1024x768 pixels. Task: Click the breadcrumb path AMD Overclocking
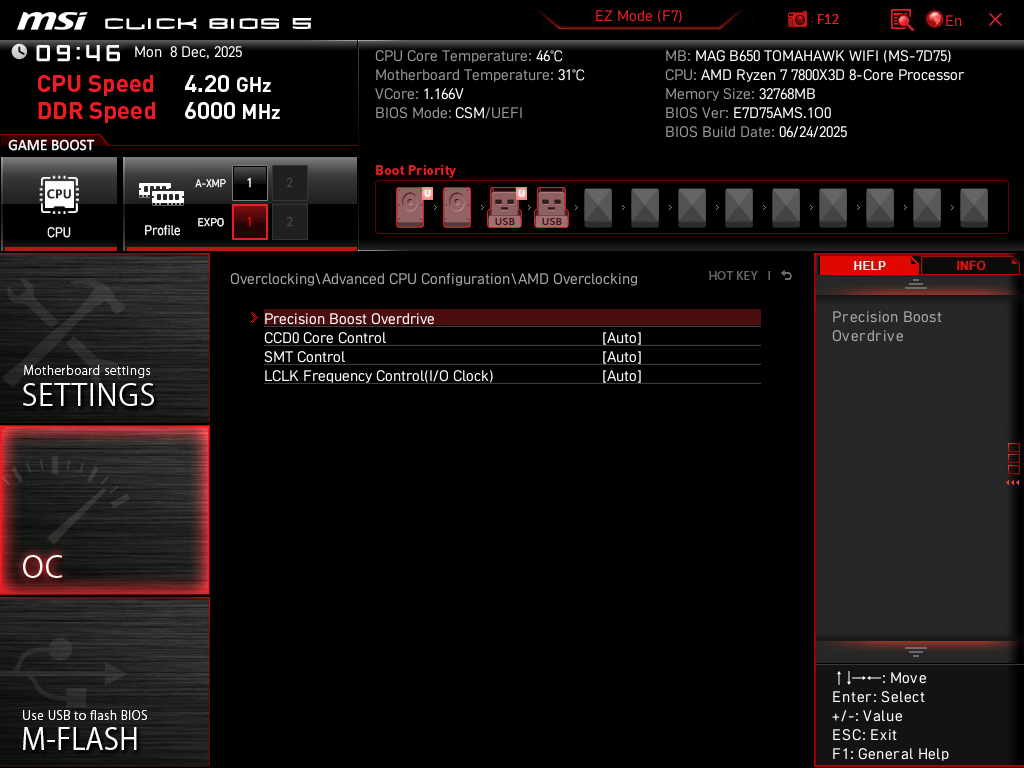[577, 279]
